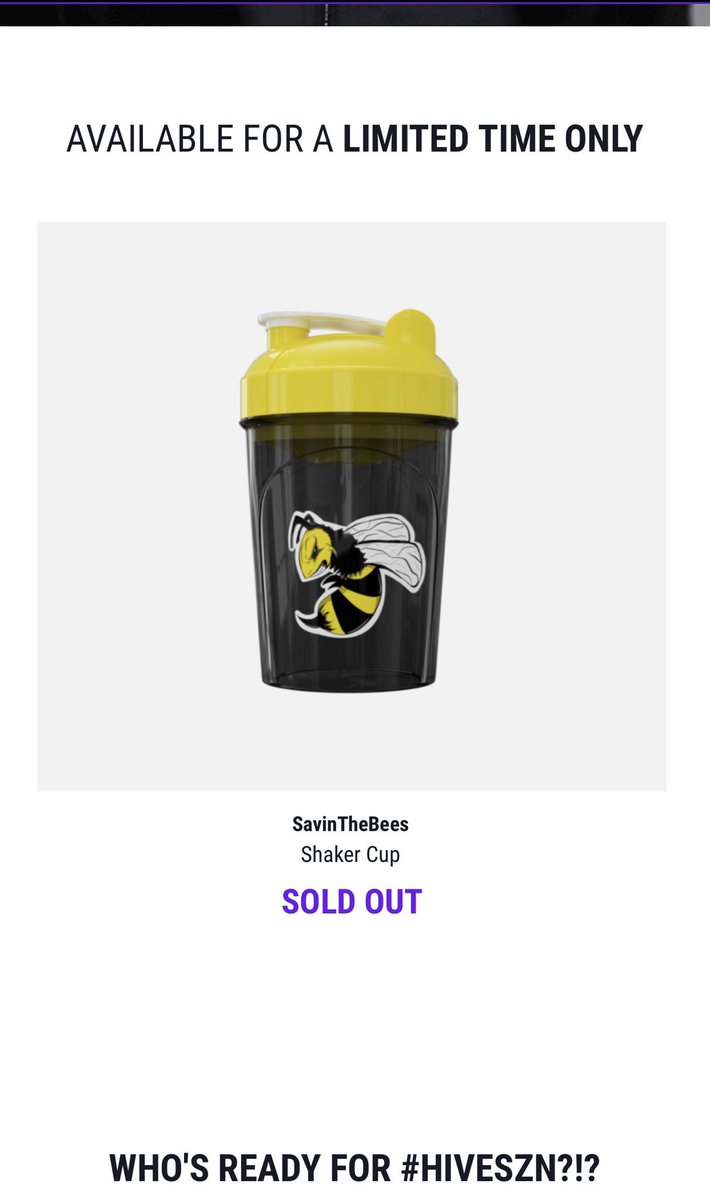
Task: Click the LIMITED TIME ONLY bold text
Action: 493,139
